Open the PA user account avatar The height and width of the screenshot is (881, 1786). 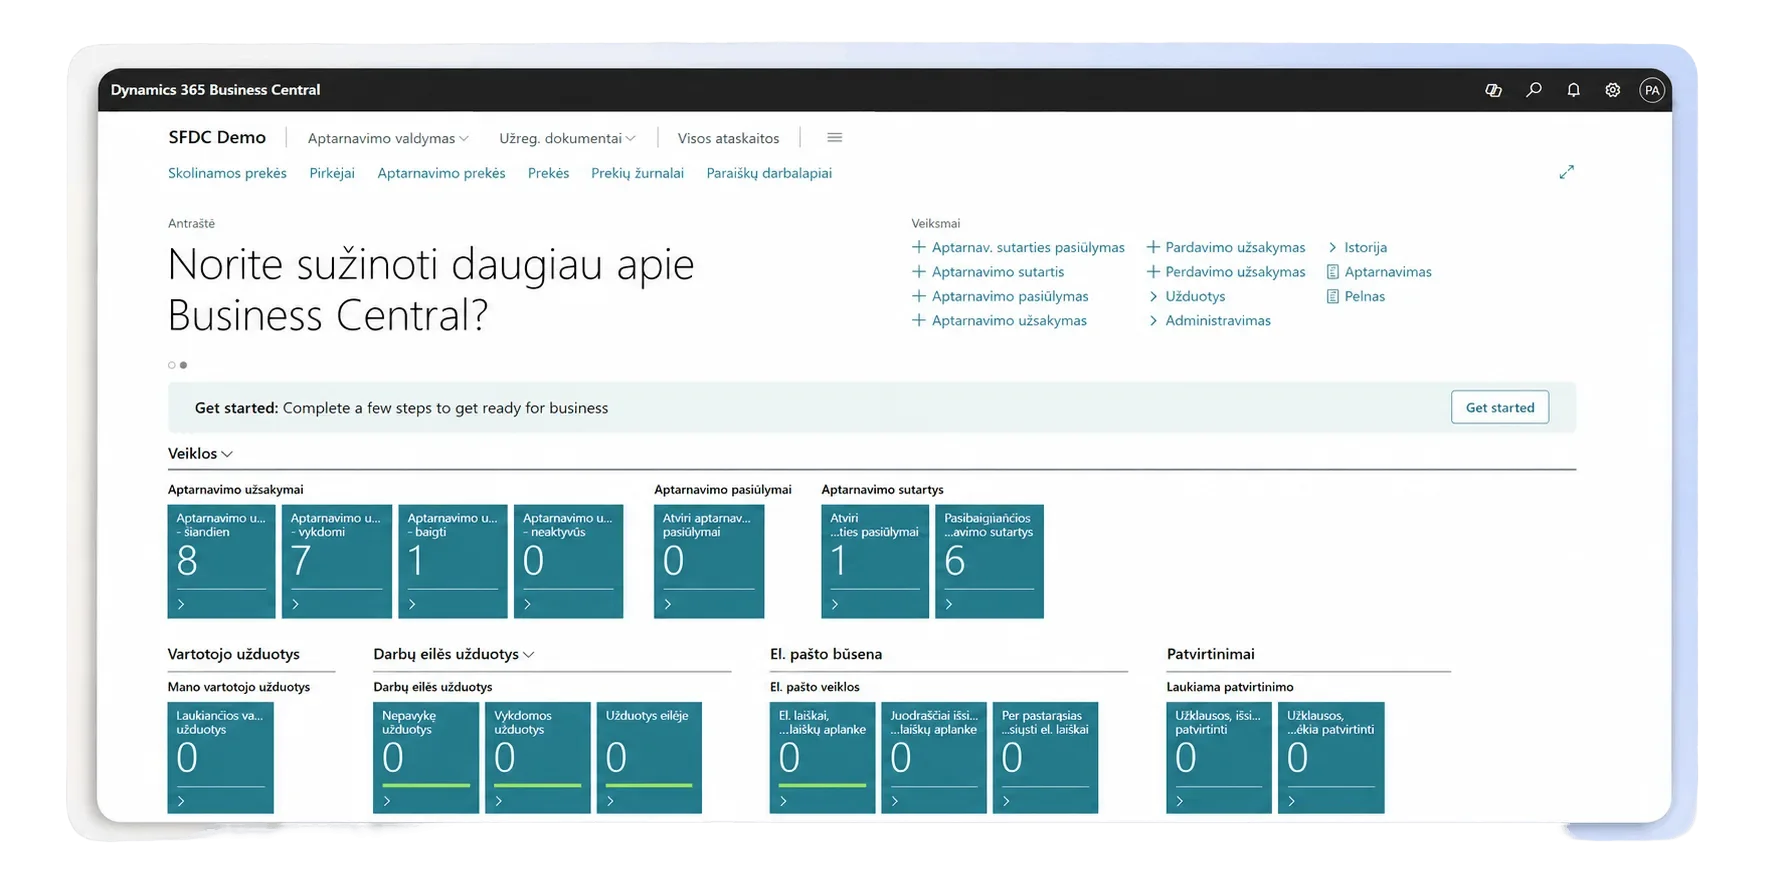pyautogui.click(x=1652, y=90)
